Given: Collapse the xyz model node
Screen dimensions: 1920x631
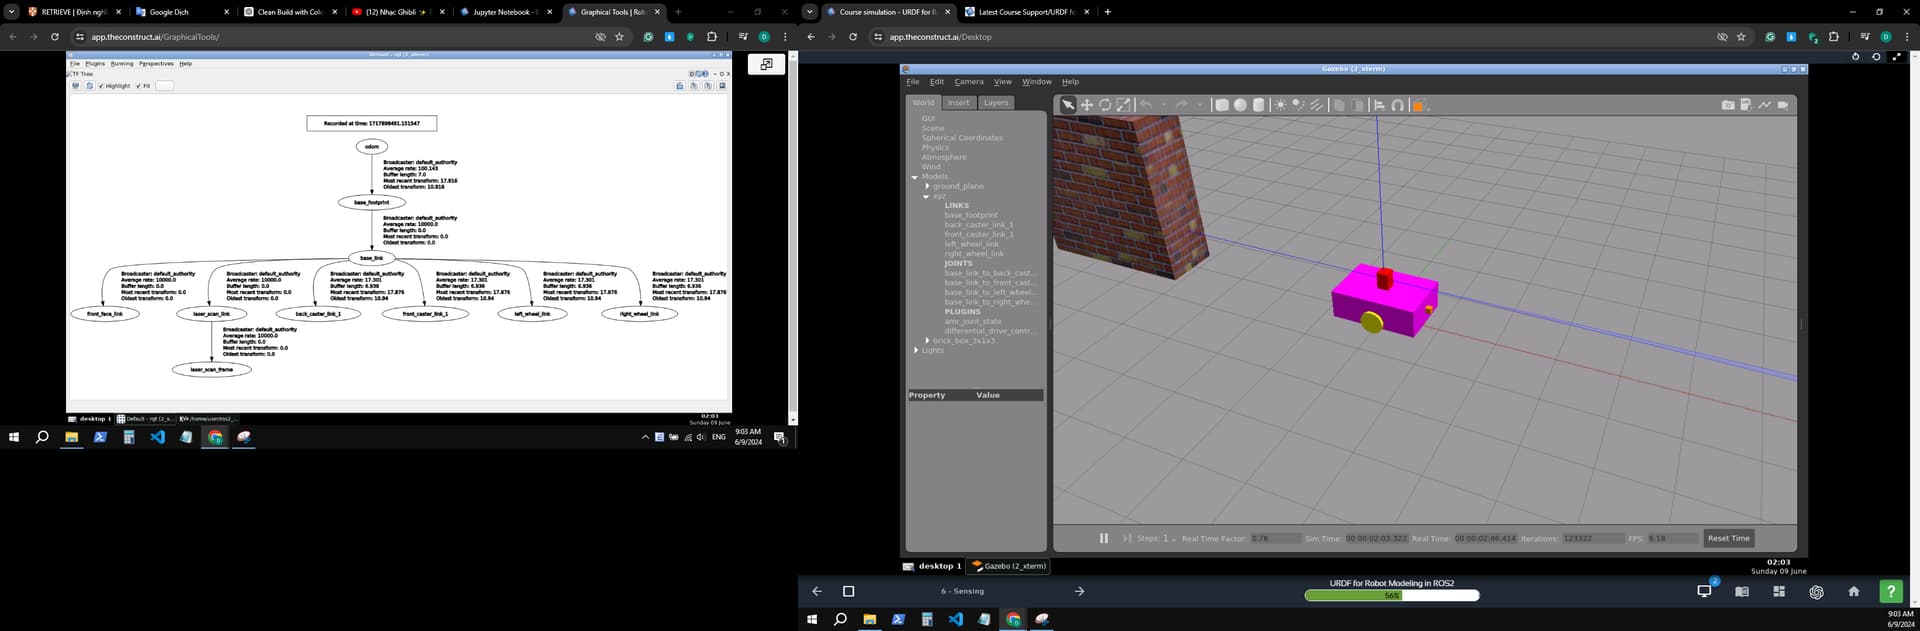Looking at the screenshot, I should (x=927, y=196).
